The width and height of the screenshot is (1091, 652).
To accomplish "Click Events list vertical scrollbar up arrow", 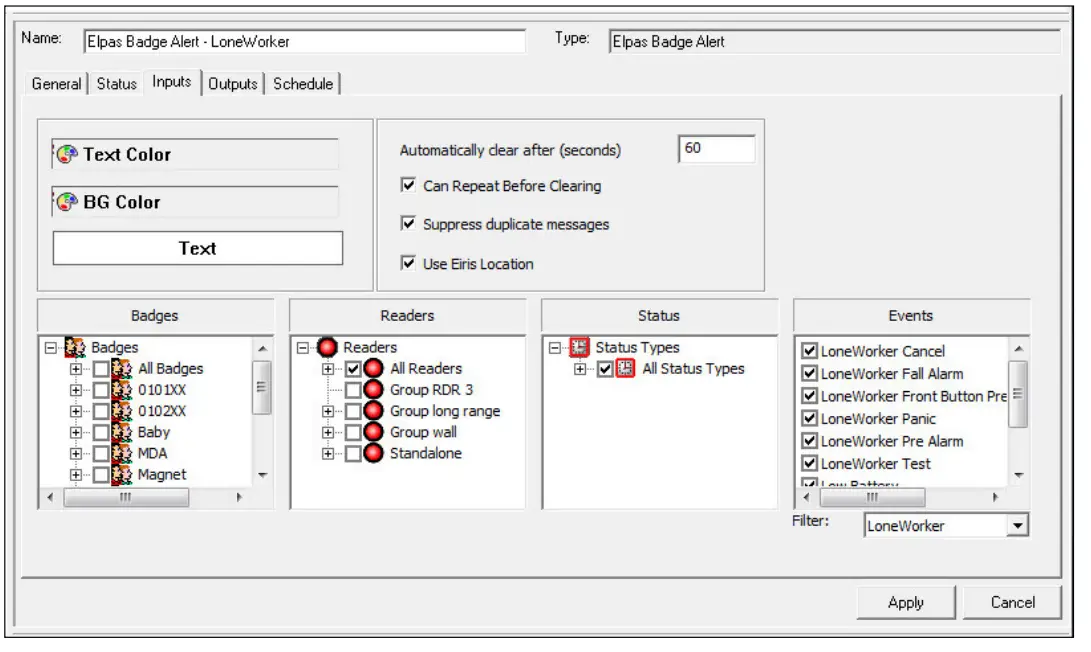I will pyautogui.click(x=1018, y=349).
